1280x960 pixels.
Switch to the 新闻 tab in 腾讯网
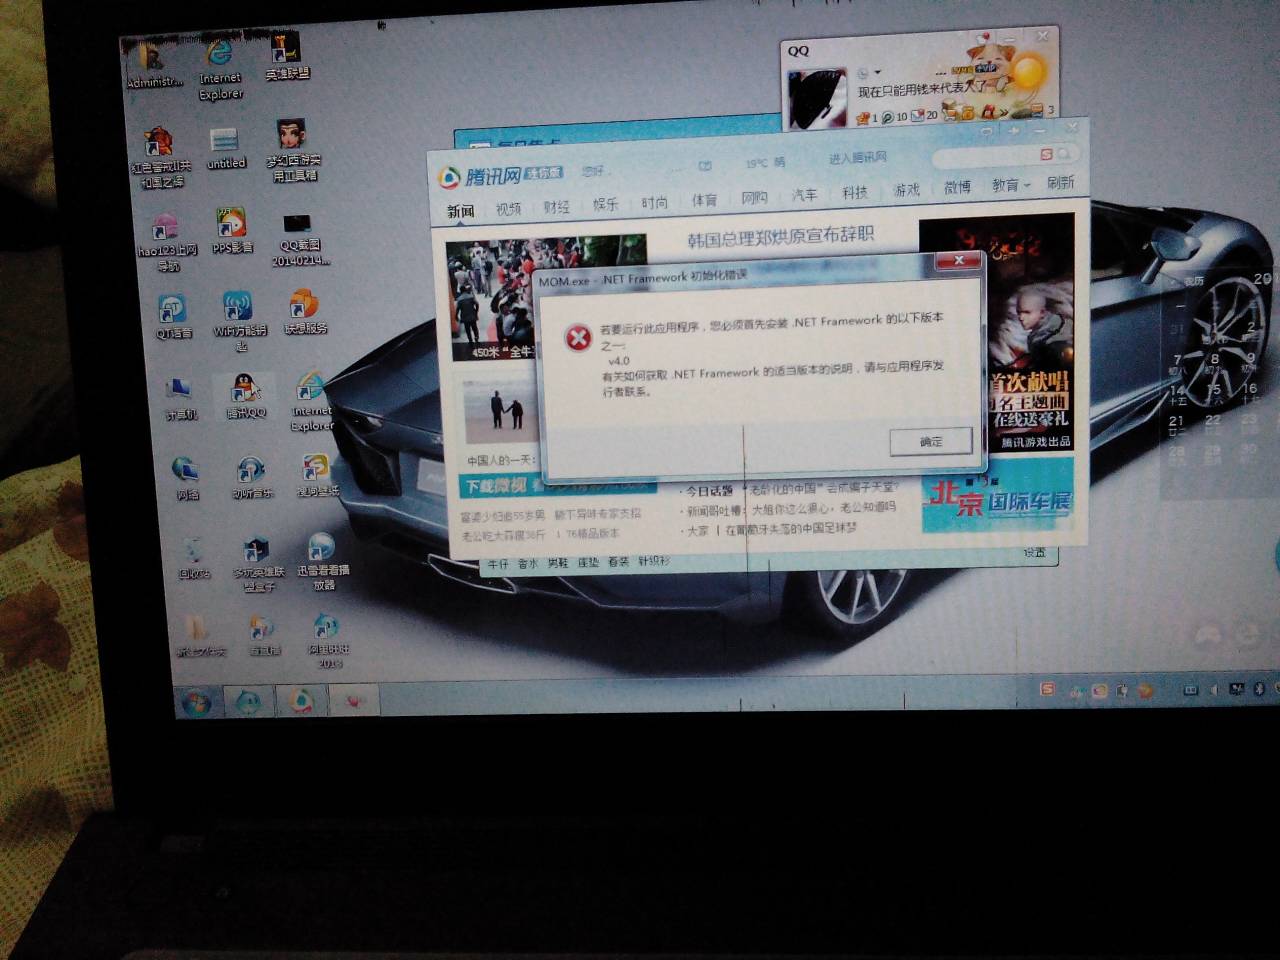click(x=460, y=211)
